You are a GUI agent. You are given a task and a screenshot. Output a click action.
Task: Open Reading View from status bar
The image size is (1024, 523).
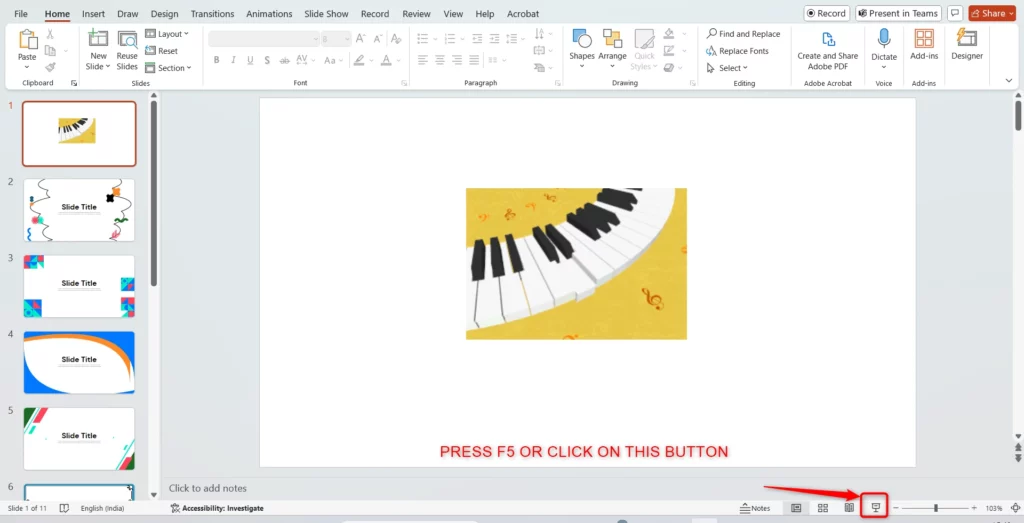pyautogui.click(x=849, y=508)
